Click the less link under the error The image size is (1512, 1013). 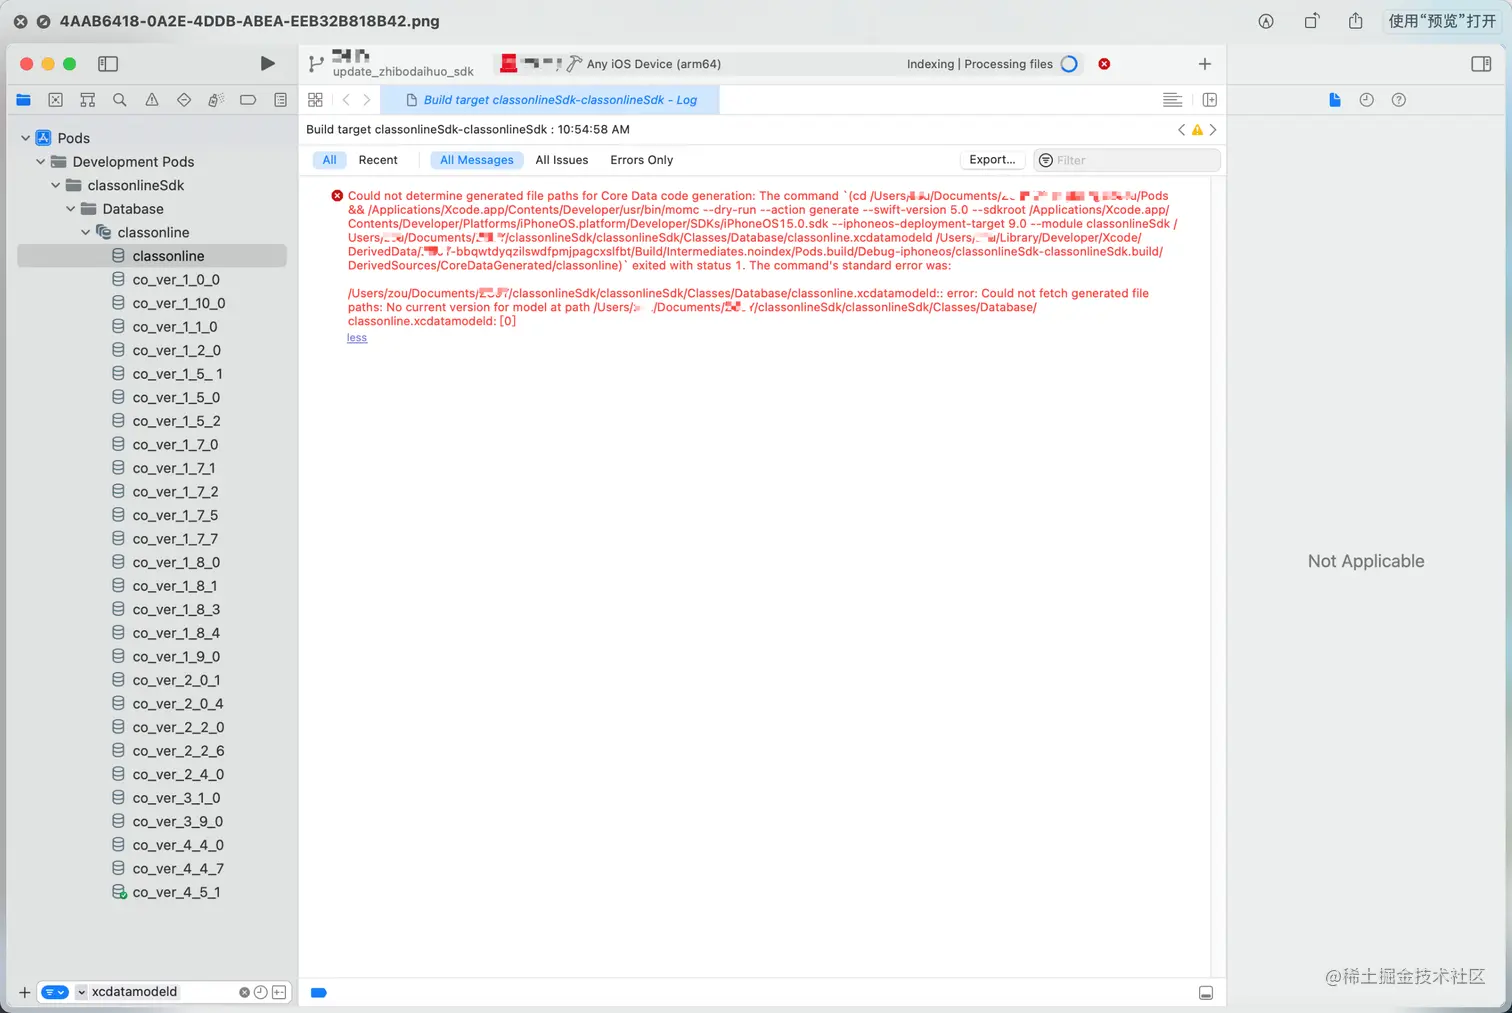click(x=356, y=337)
